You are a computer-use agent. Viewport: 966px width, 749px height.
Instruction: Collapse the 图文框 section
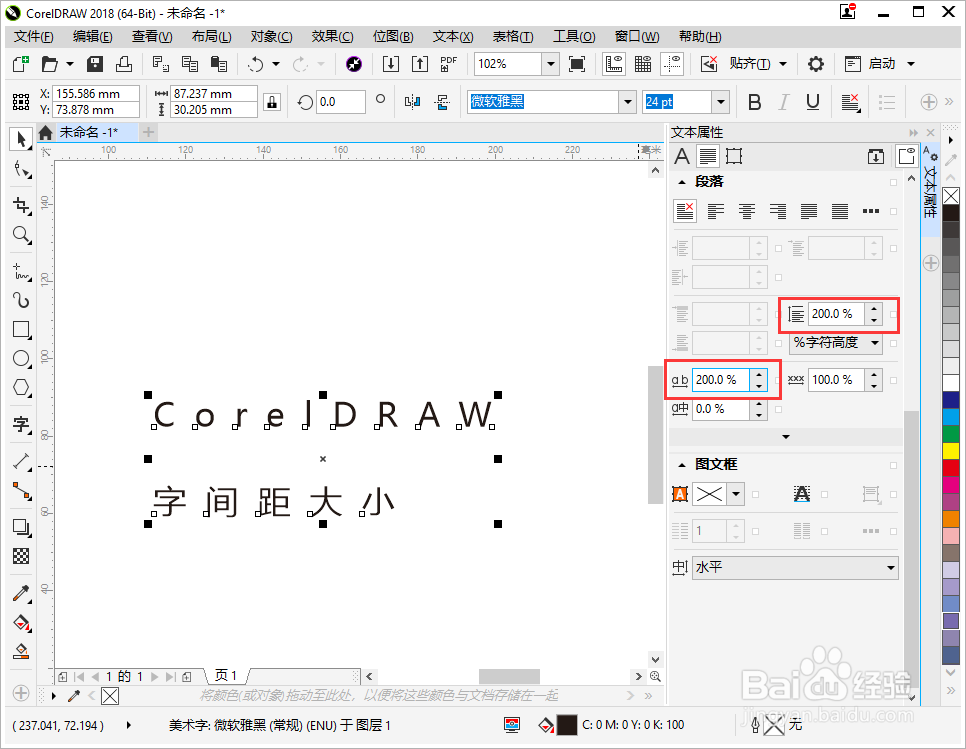pyautogui.click(x=682, y=465)
